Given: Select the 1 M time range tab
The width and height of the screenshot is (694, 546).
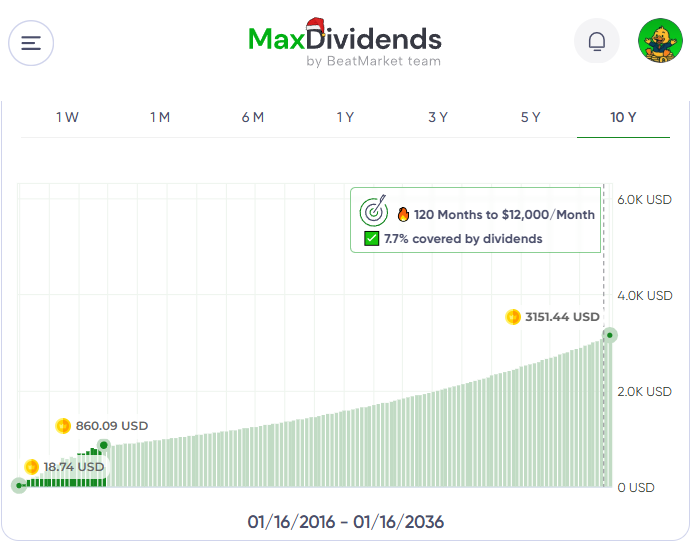Looking at the screenshot, I should pyautogui.click(x=160, y=117).
